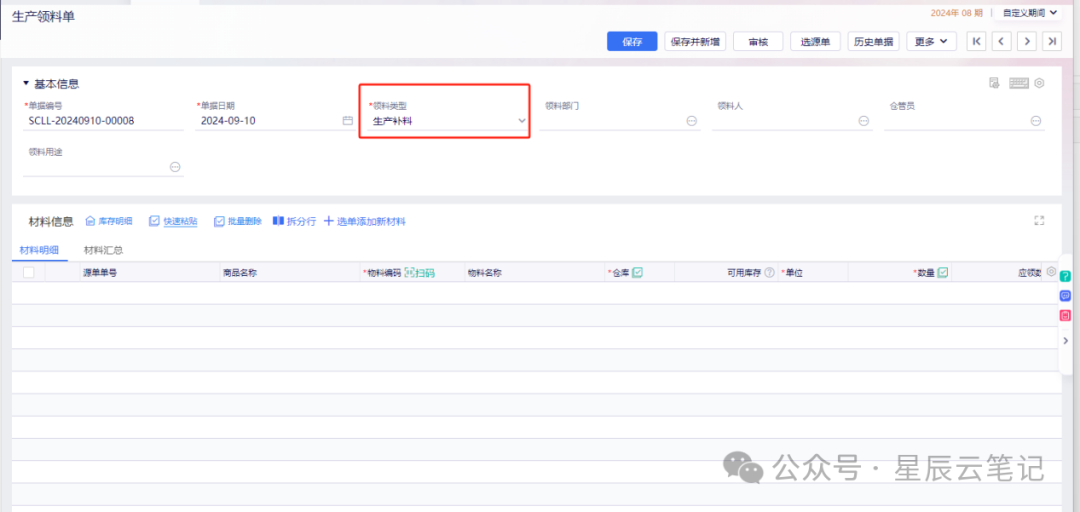The height and width of the screenshot is (512, 1080).
Task: Click the 扫码 scan code icon
Action: tap(419, 273)
